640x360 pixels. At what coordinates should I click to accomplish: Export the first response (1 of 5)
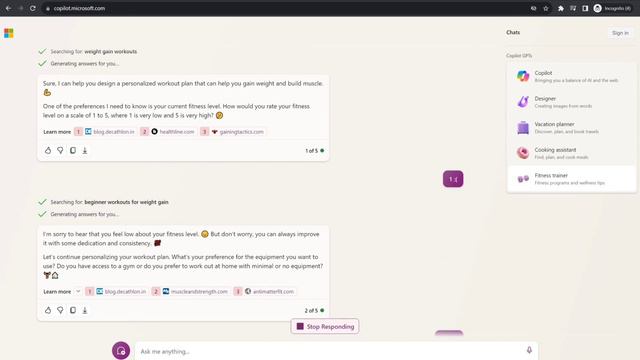85,151
